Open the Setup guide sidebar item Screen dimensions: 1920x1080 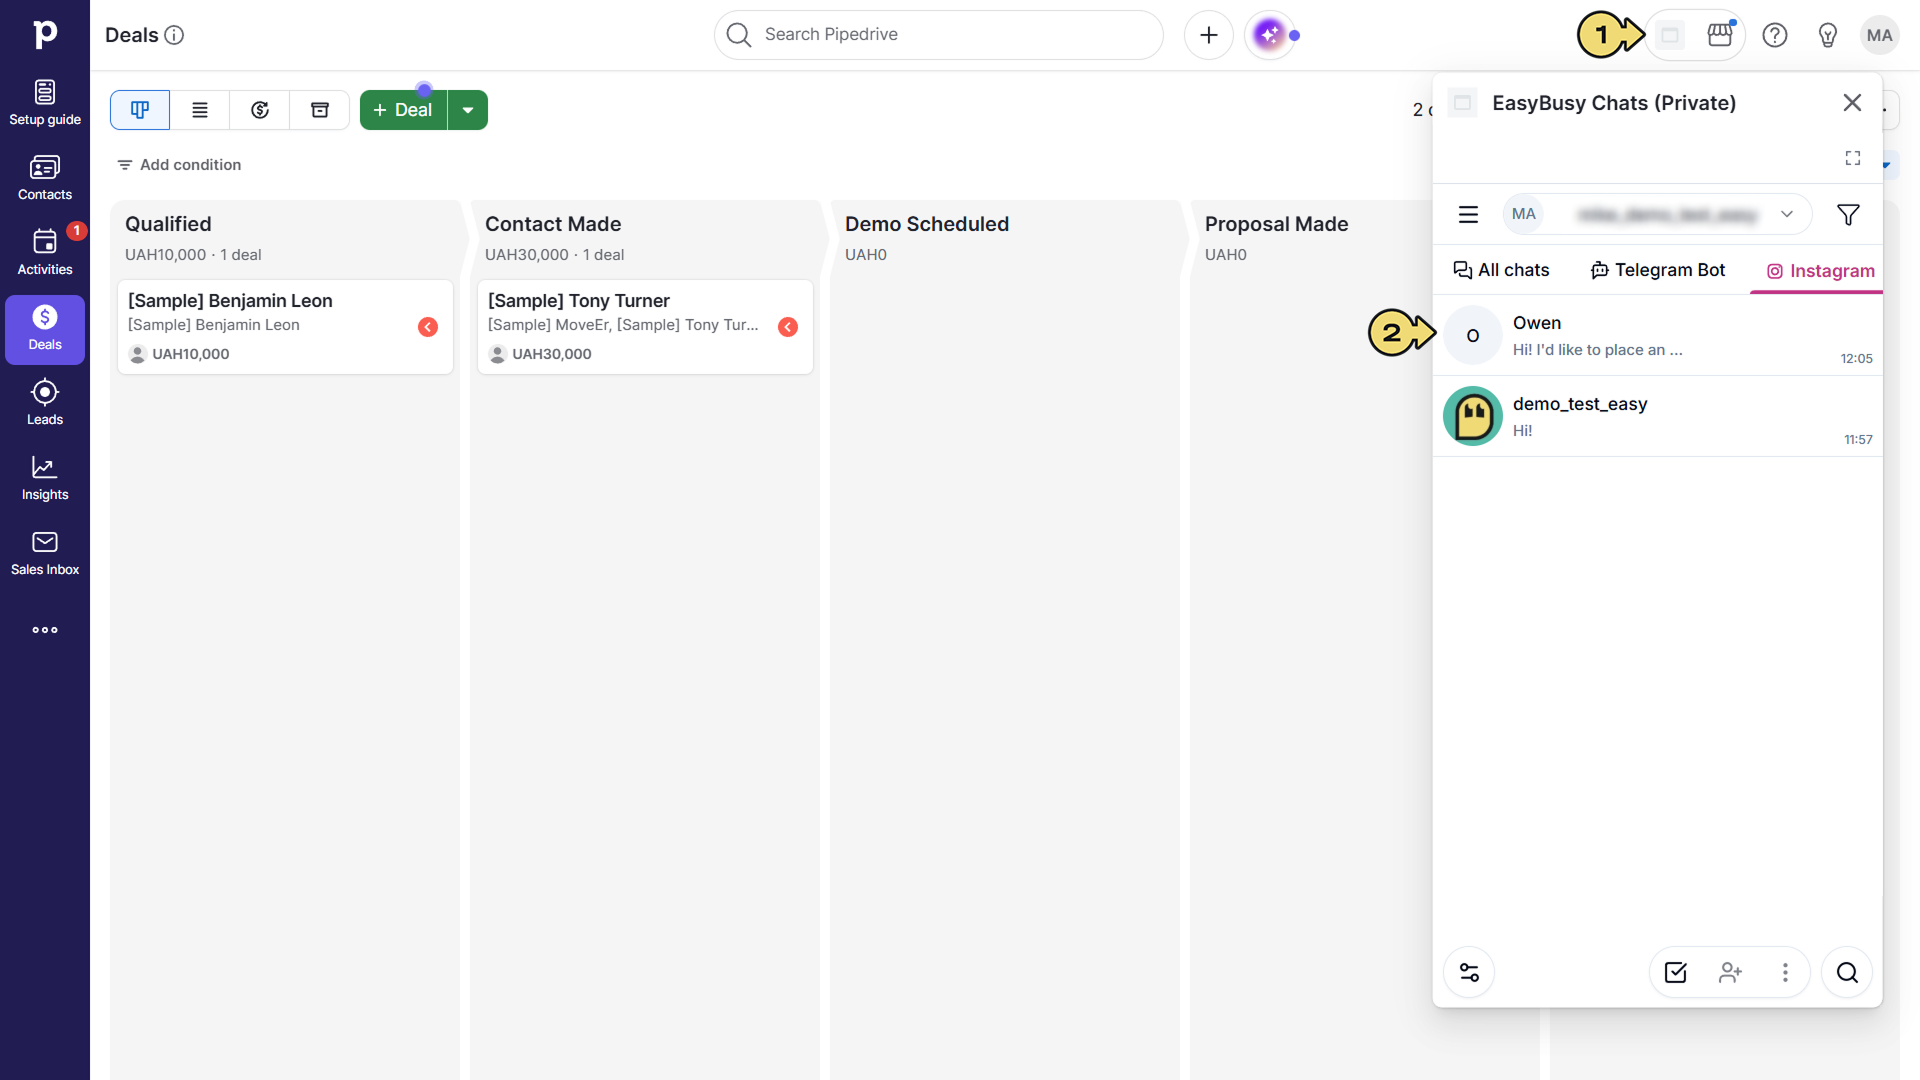45,103
